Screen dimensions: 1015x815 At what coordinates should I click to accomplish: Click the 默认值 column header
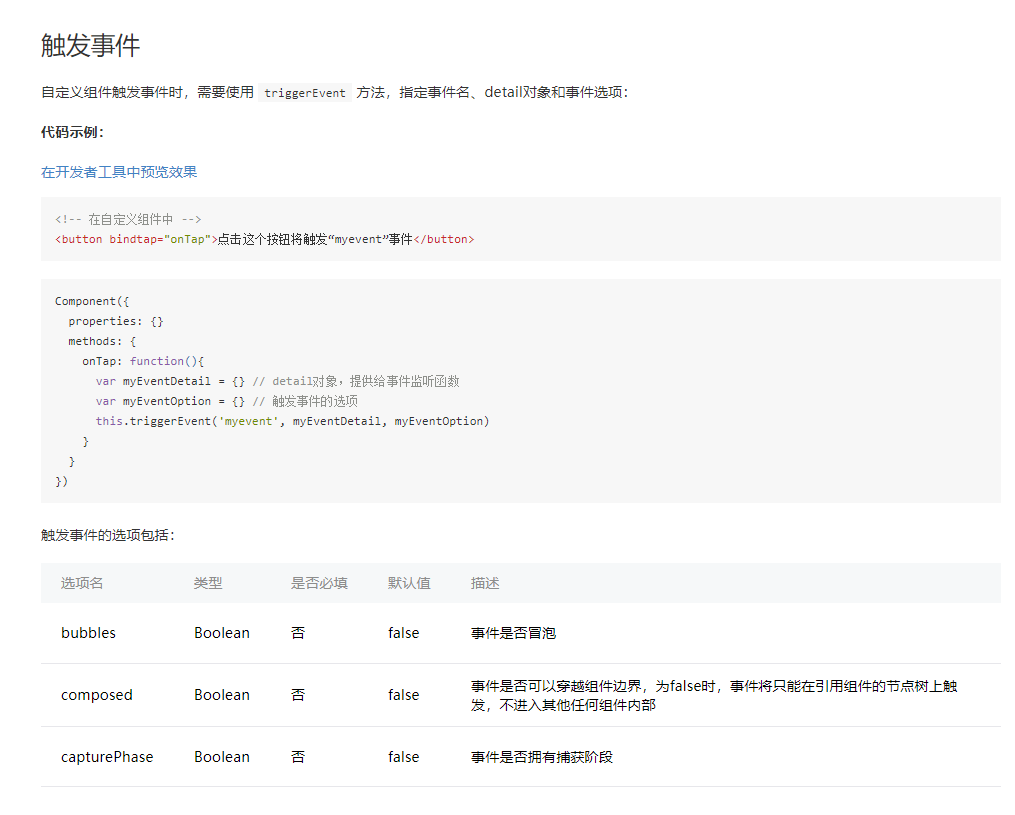pyautogui.click(x=409, y=583)
